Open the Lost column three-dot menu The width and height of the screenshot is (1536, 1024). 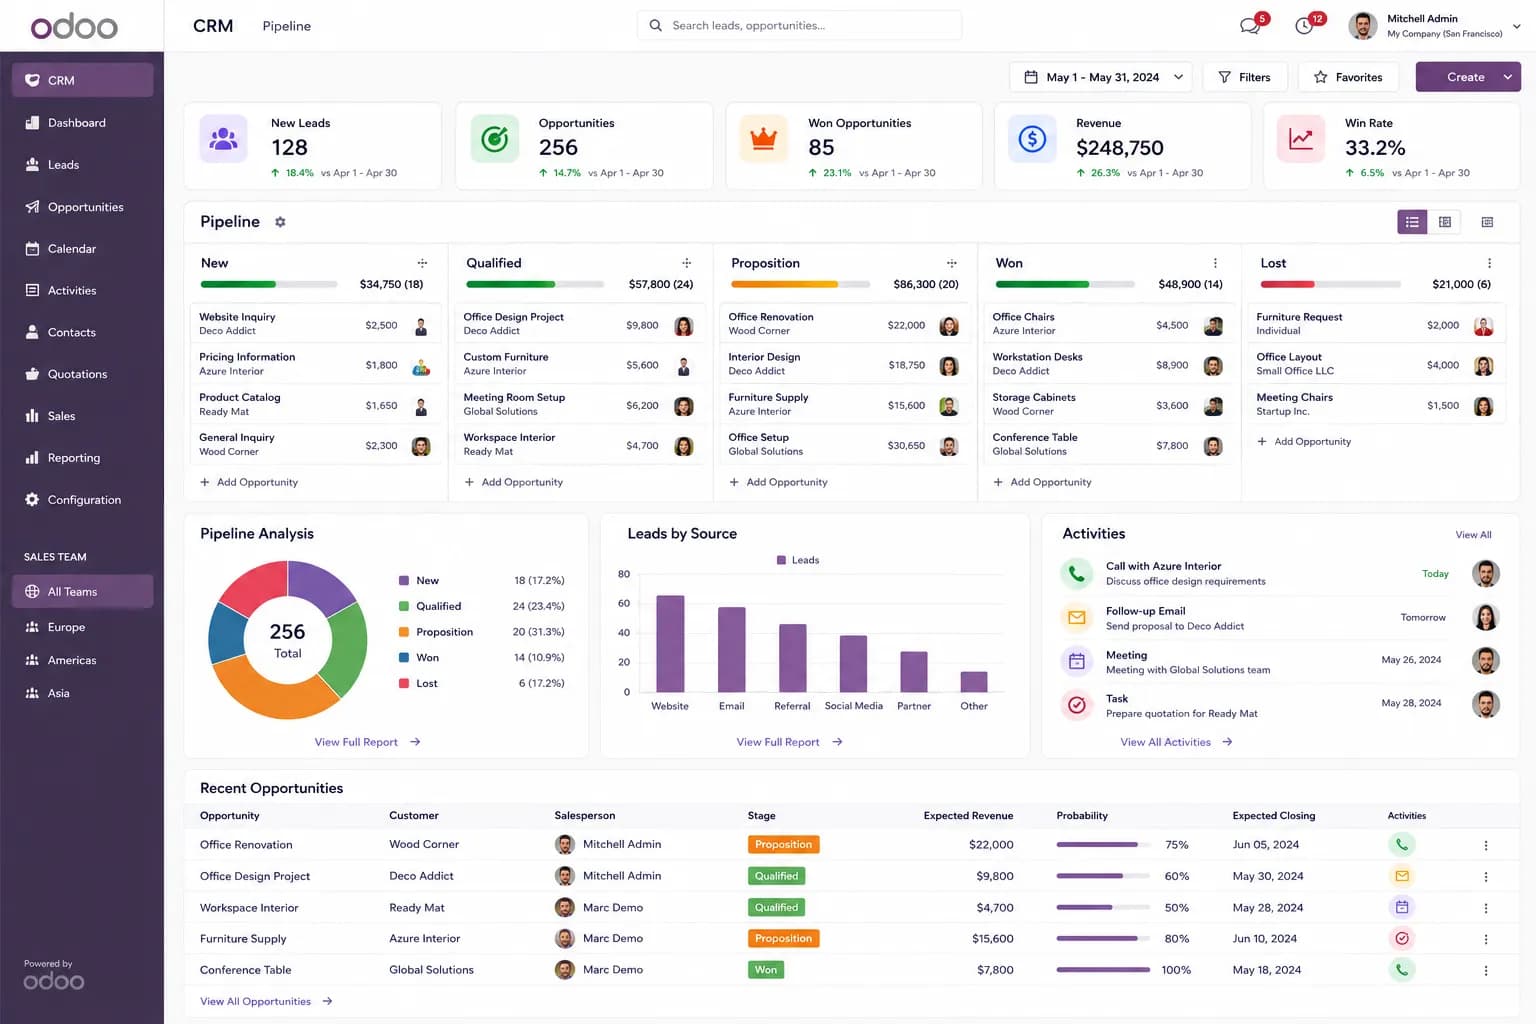(x=1489, y=263)
